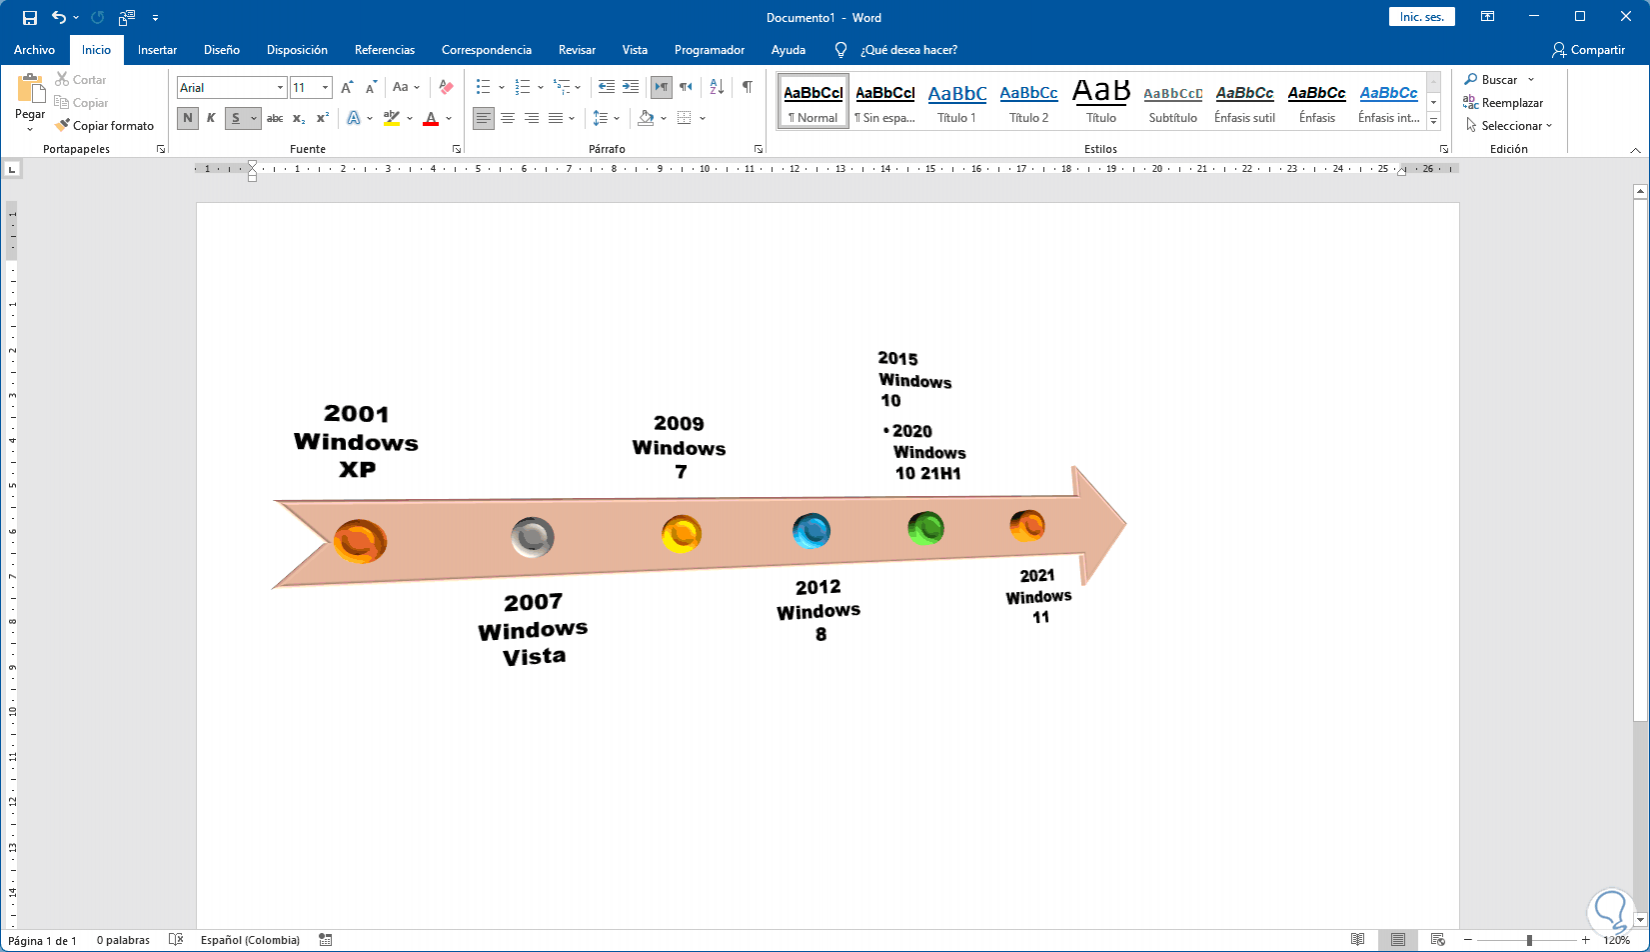Apply the Título 1 style
Viewport: 1650px width, 952px height.
pos(957,102)
